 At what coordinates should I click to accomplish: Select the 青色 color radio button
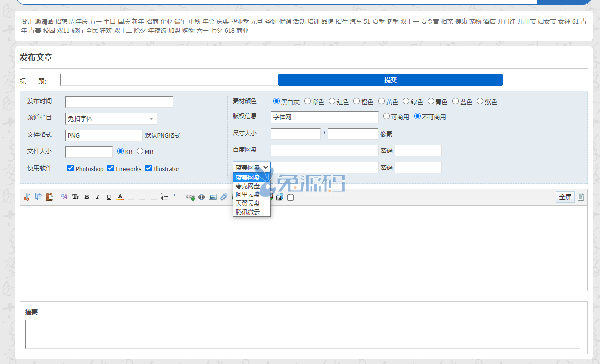pyautogui.click(x=431, y=101)
